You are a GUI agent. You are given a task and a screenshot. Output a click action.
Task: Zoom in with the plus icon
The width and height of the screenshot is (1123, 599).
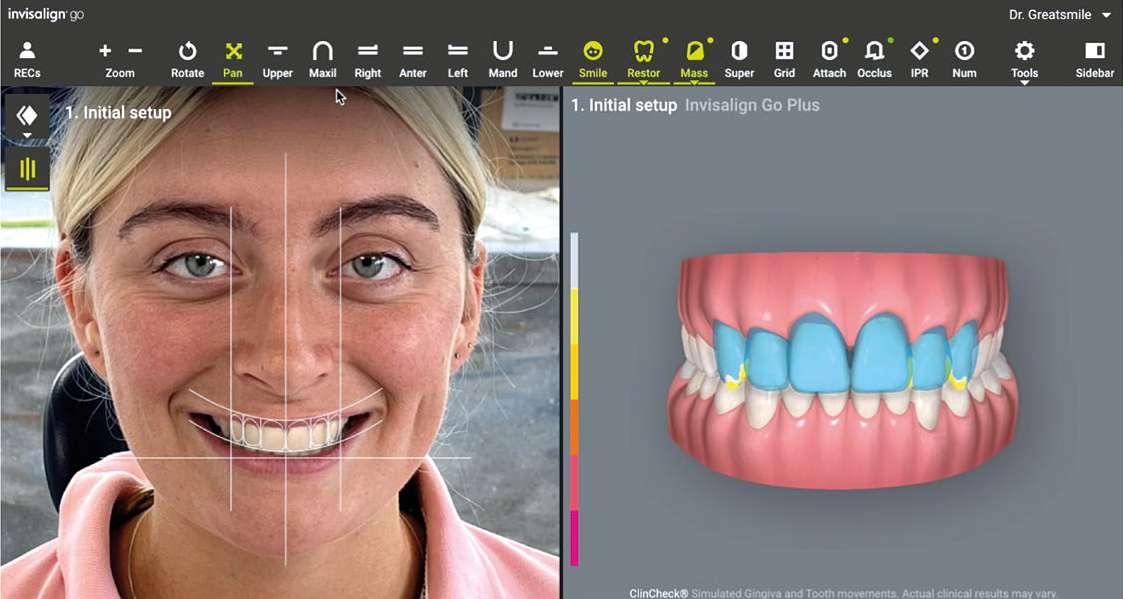pos(105,51)
